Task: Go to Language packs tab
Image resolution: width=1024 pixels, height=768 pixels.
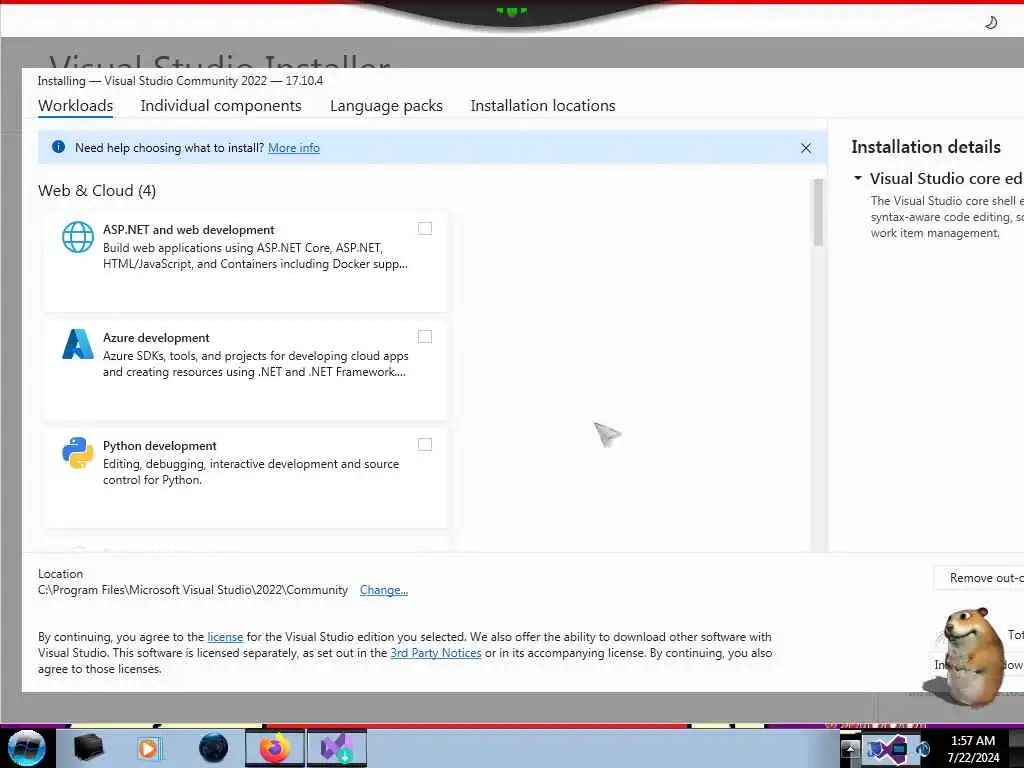Action: (386, 106)
